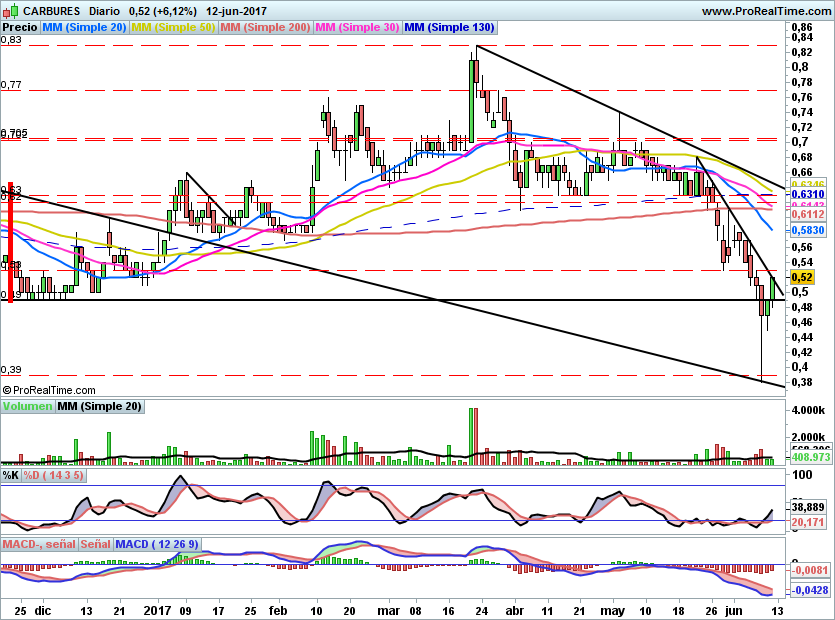Click the © ProRealTime.com copyright text
The image size is (835, 620).
point(49,390)
